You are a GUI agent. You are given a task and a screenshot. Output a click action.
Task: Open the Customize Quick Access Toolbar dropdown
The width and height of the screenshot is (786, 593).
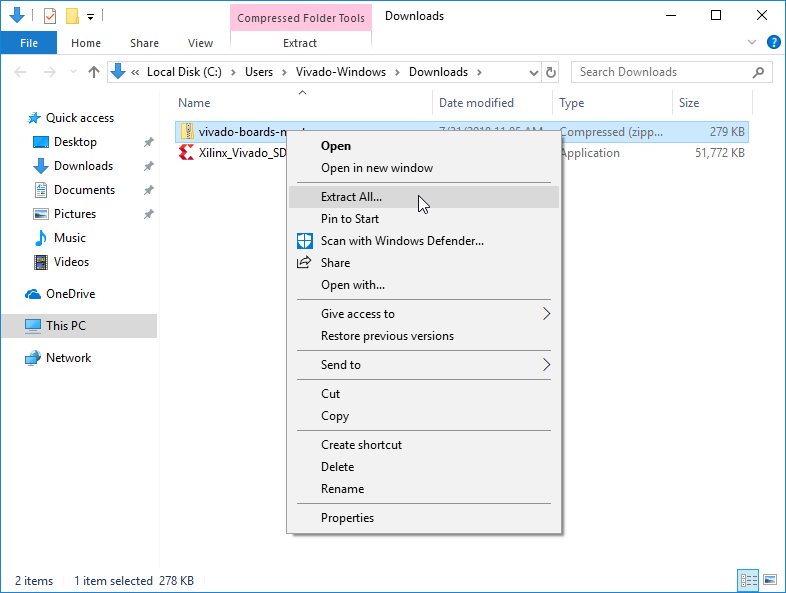(x=90, y=17)
